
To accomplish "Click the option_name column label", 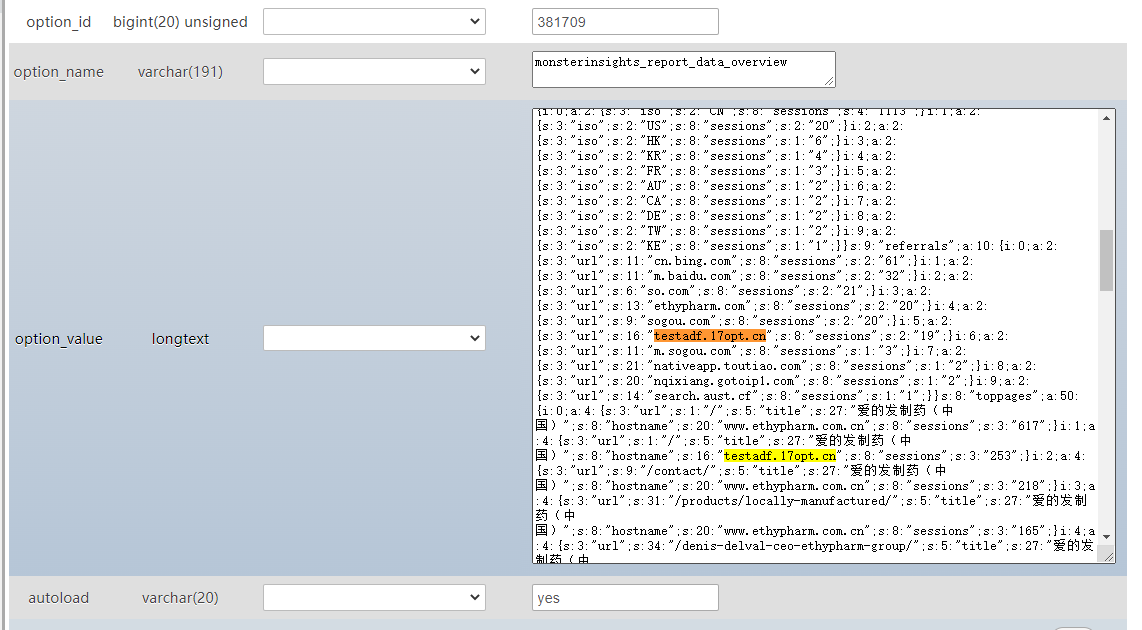I will [x=59, y=72].
